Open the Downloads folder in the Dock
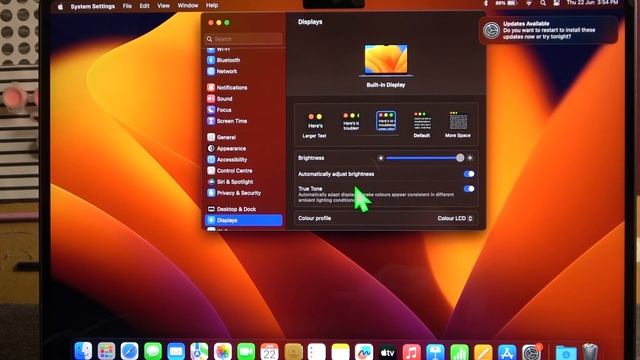The height and width of the screenshot is (360, 640). 566,352
